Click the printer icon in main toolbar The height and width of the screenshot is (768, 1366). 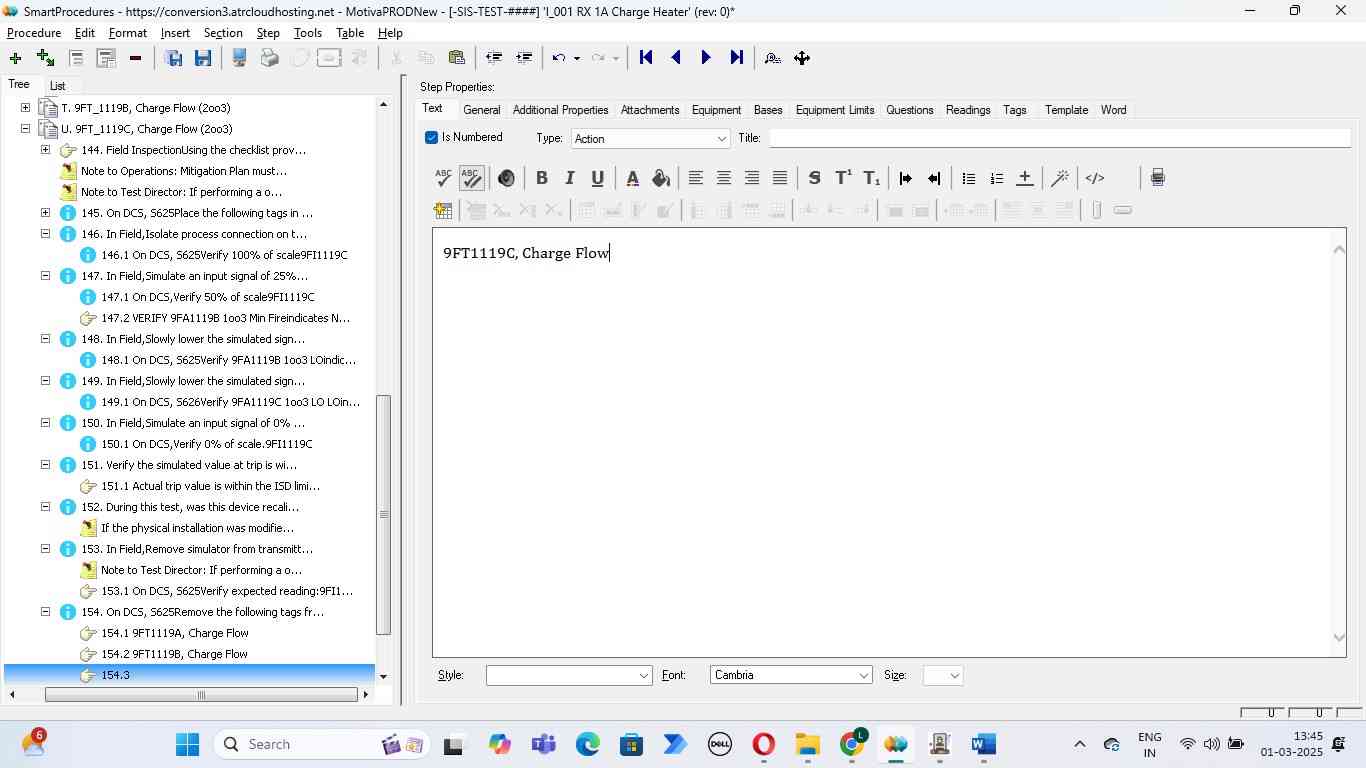pos(270,58)
